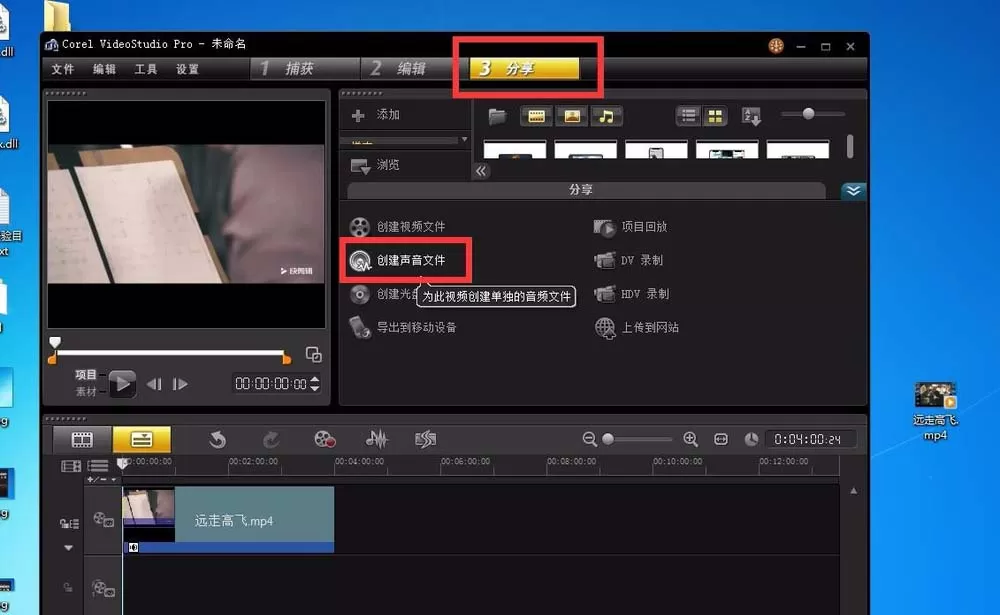Image resolution: width=1000 pixels, height=615 pixels.
Task: Click the preview jog handle marker
Action: [x=55, y=343]
